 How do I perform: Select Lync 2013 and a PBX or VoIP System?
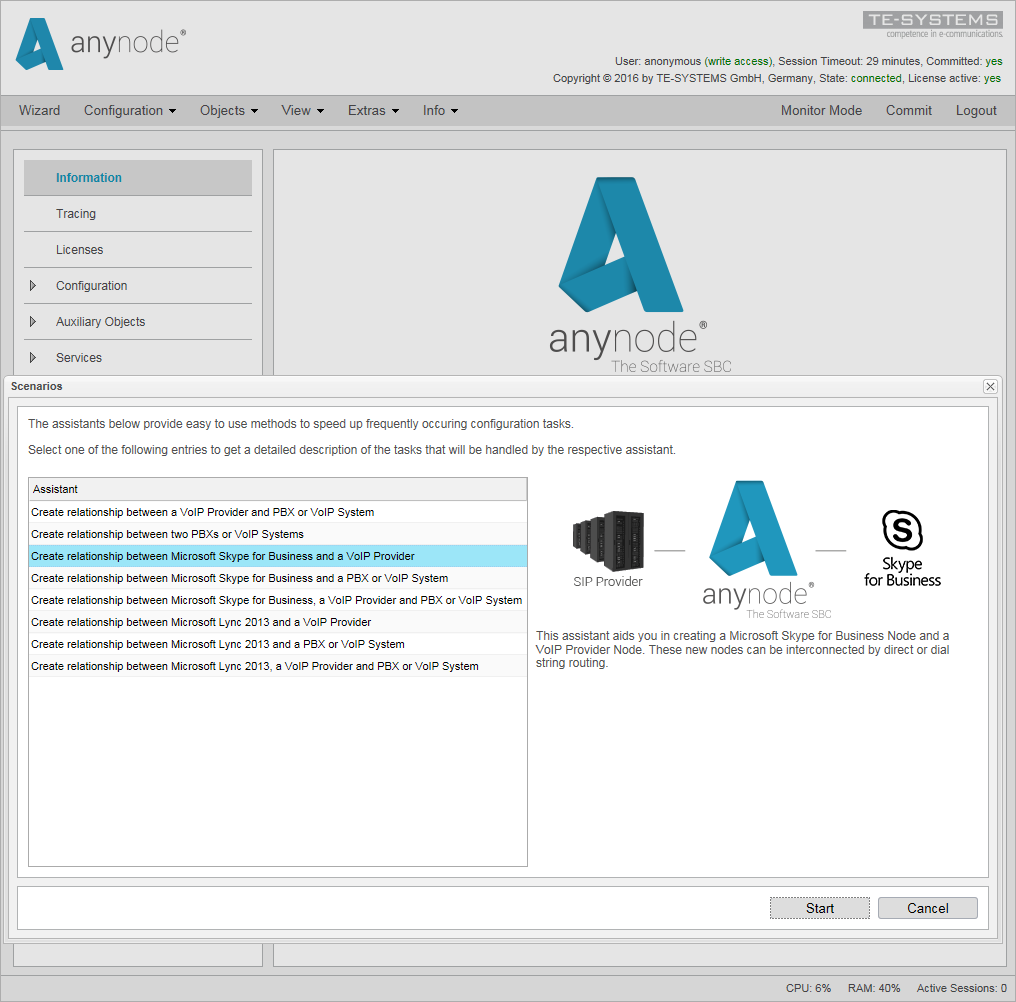point(278,644)
